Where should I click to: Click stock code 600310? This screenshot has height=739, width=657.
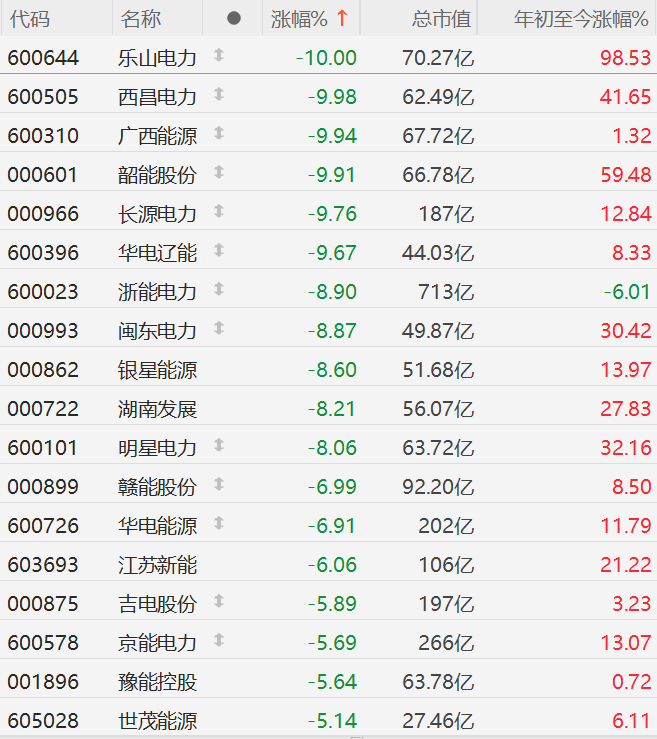(x=43, y=136)
